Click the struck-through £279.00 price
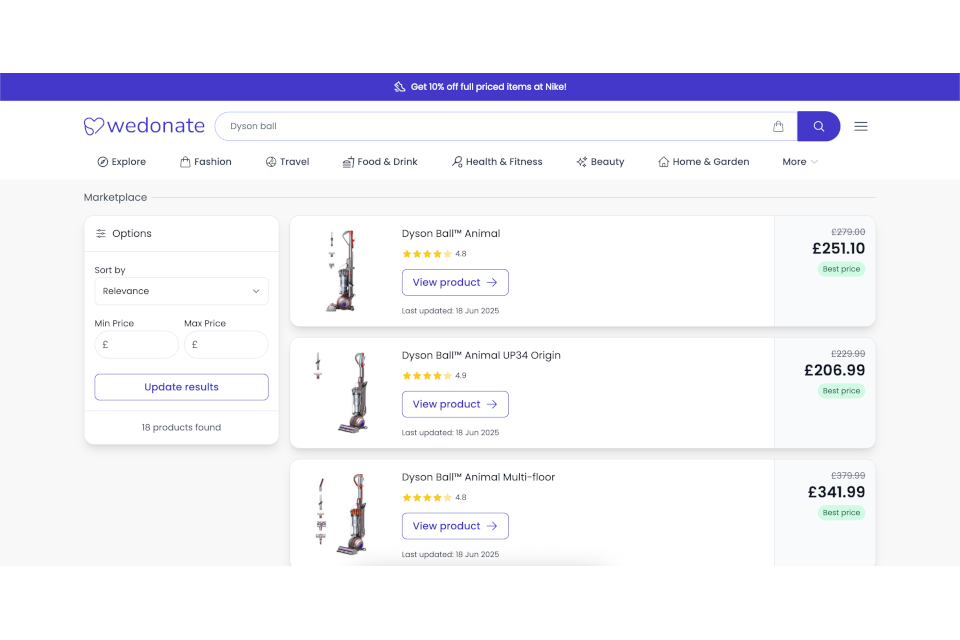Image resolution: width=960 pixels, height=640 pixels. coord(848,232)
